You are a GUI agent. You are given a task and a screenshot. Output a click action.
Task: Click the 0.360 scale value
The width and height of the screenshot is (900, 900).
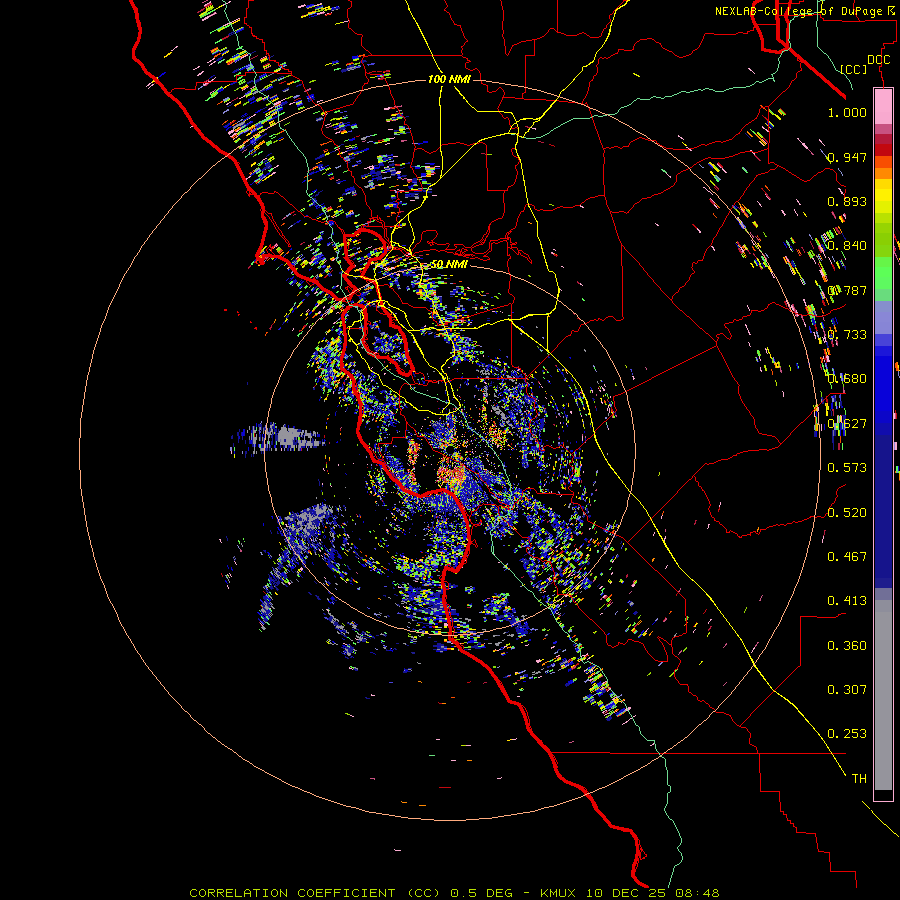click(x=847, y=646)
